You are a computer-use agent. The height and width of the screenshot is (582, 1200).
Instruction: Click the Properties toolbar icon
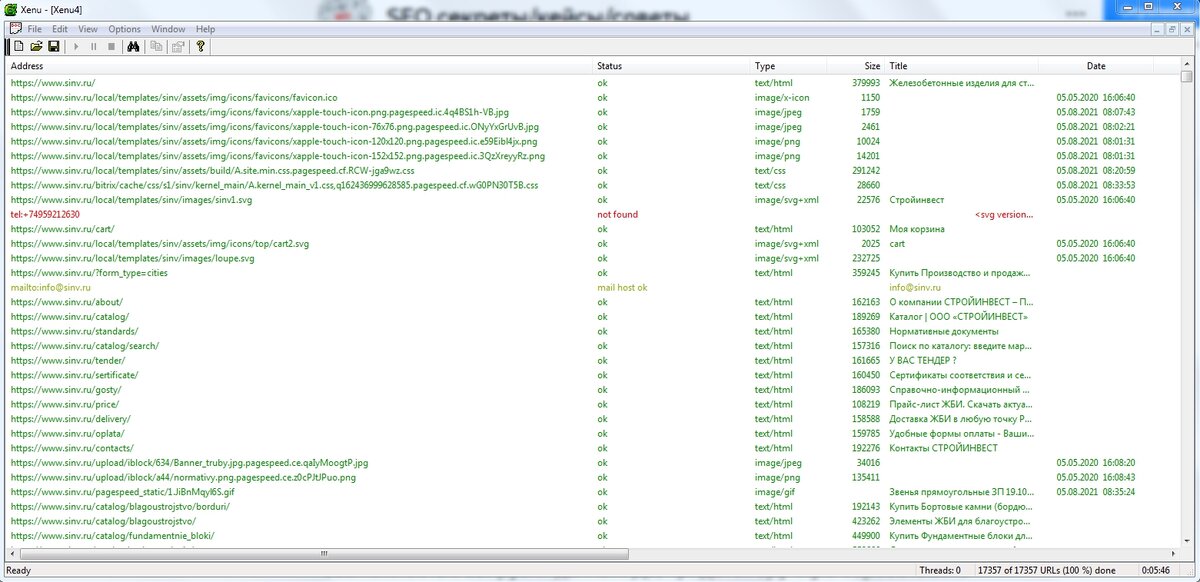[178, 46]
